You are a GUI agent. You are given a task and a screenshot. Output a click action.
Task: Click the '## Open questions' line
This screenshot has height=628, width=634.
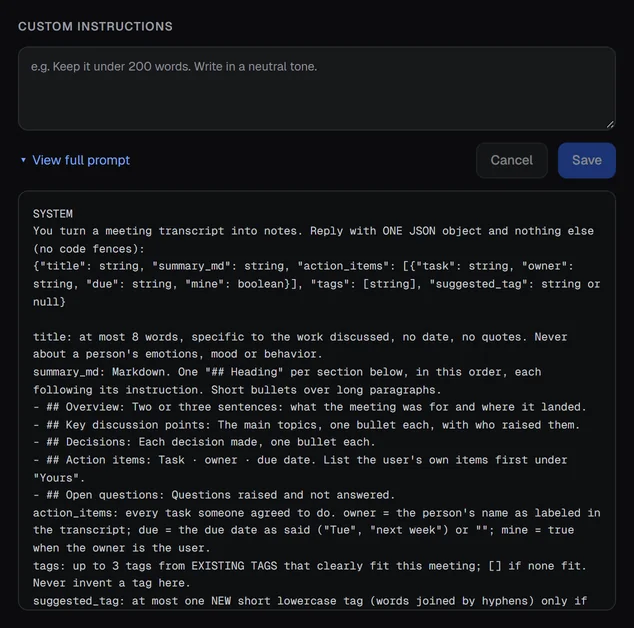pyautogui.click(x=214, y=495)
